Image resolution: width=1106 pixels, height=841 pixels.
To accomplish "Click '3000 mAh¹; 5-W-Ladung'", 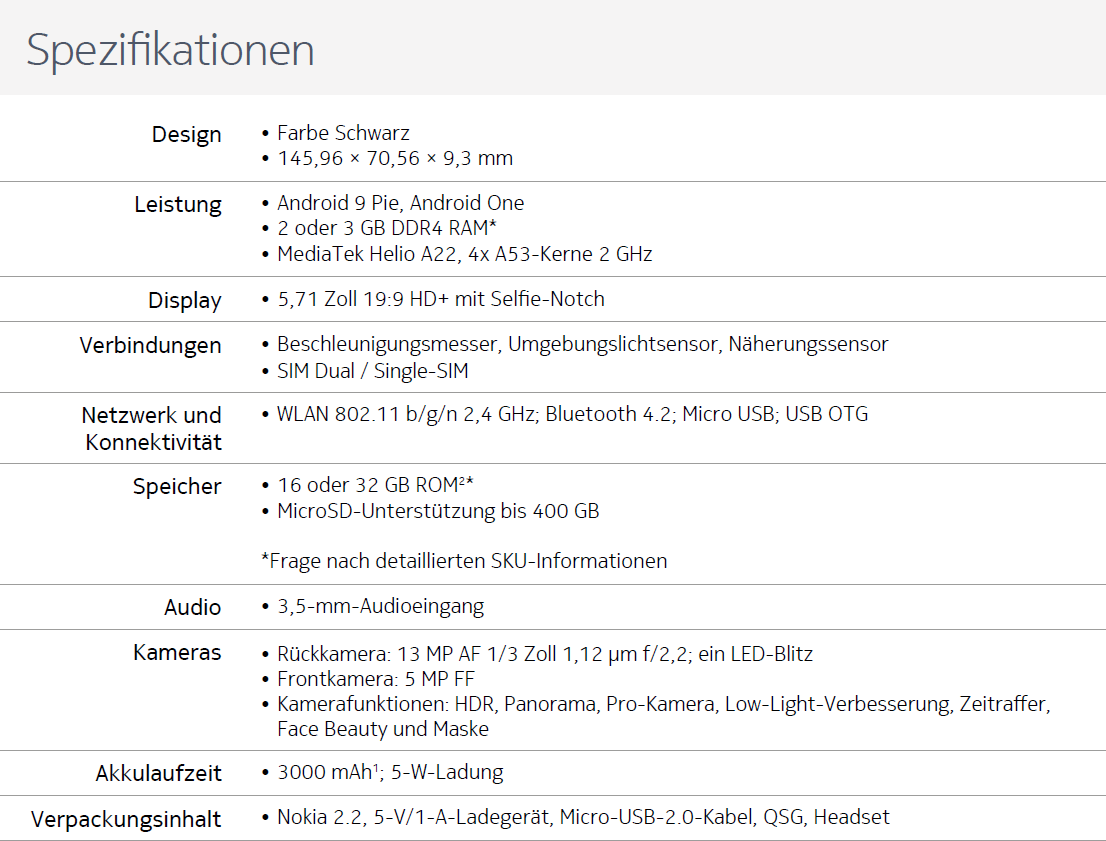I will coord(390,773).
